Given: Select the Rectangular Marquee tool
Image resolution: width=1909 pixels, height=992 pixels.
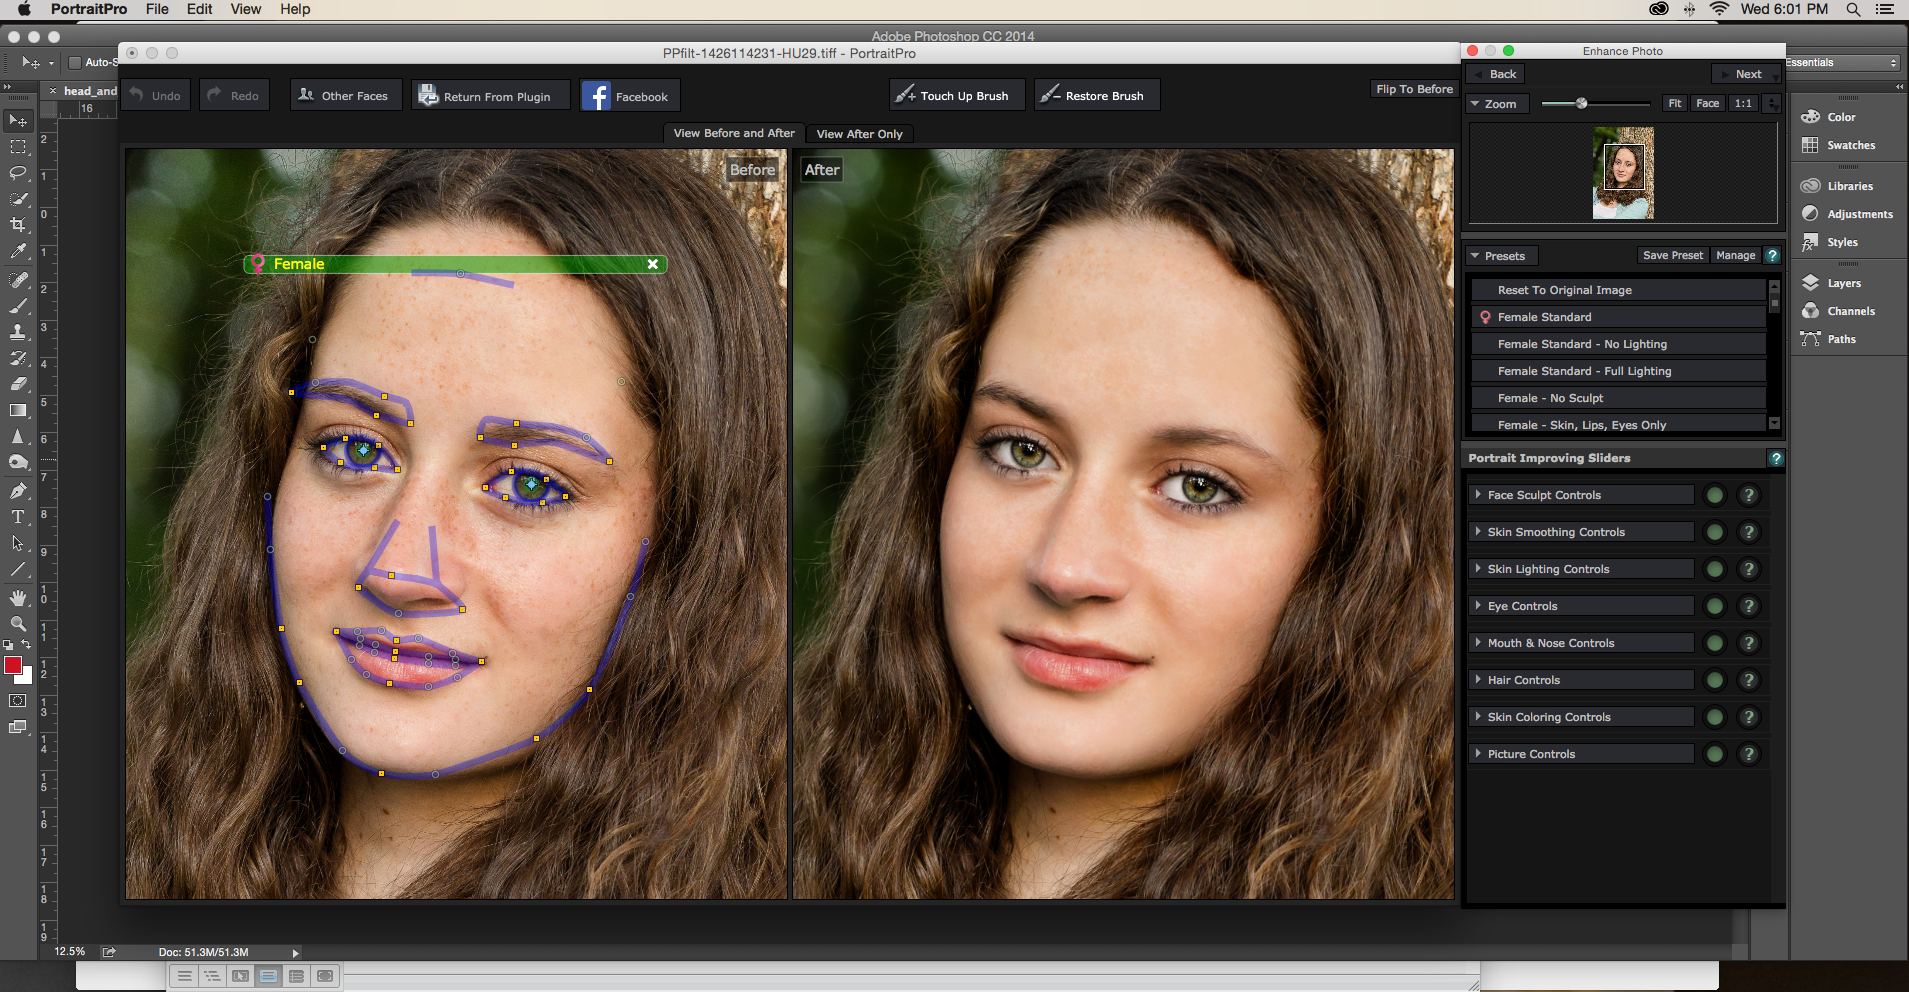Looking at the screenshot, I should [x=18, y=147].
